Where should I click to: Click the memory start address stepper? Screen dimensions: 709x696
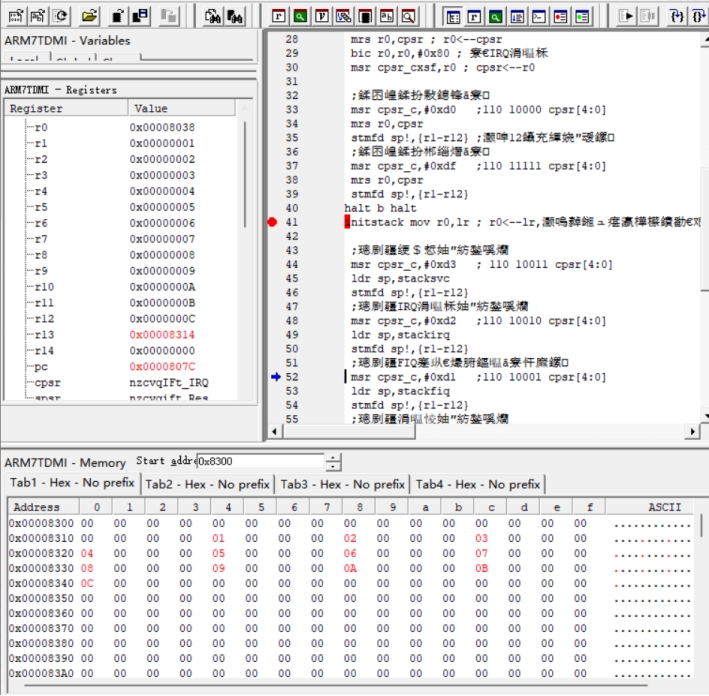tap(334, 462)
